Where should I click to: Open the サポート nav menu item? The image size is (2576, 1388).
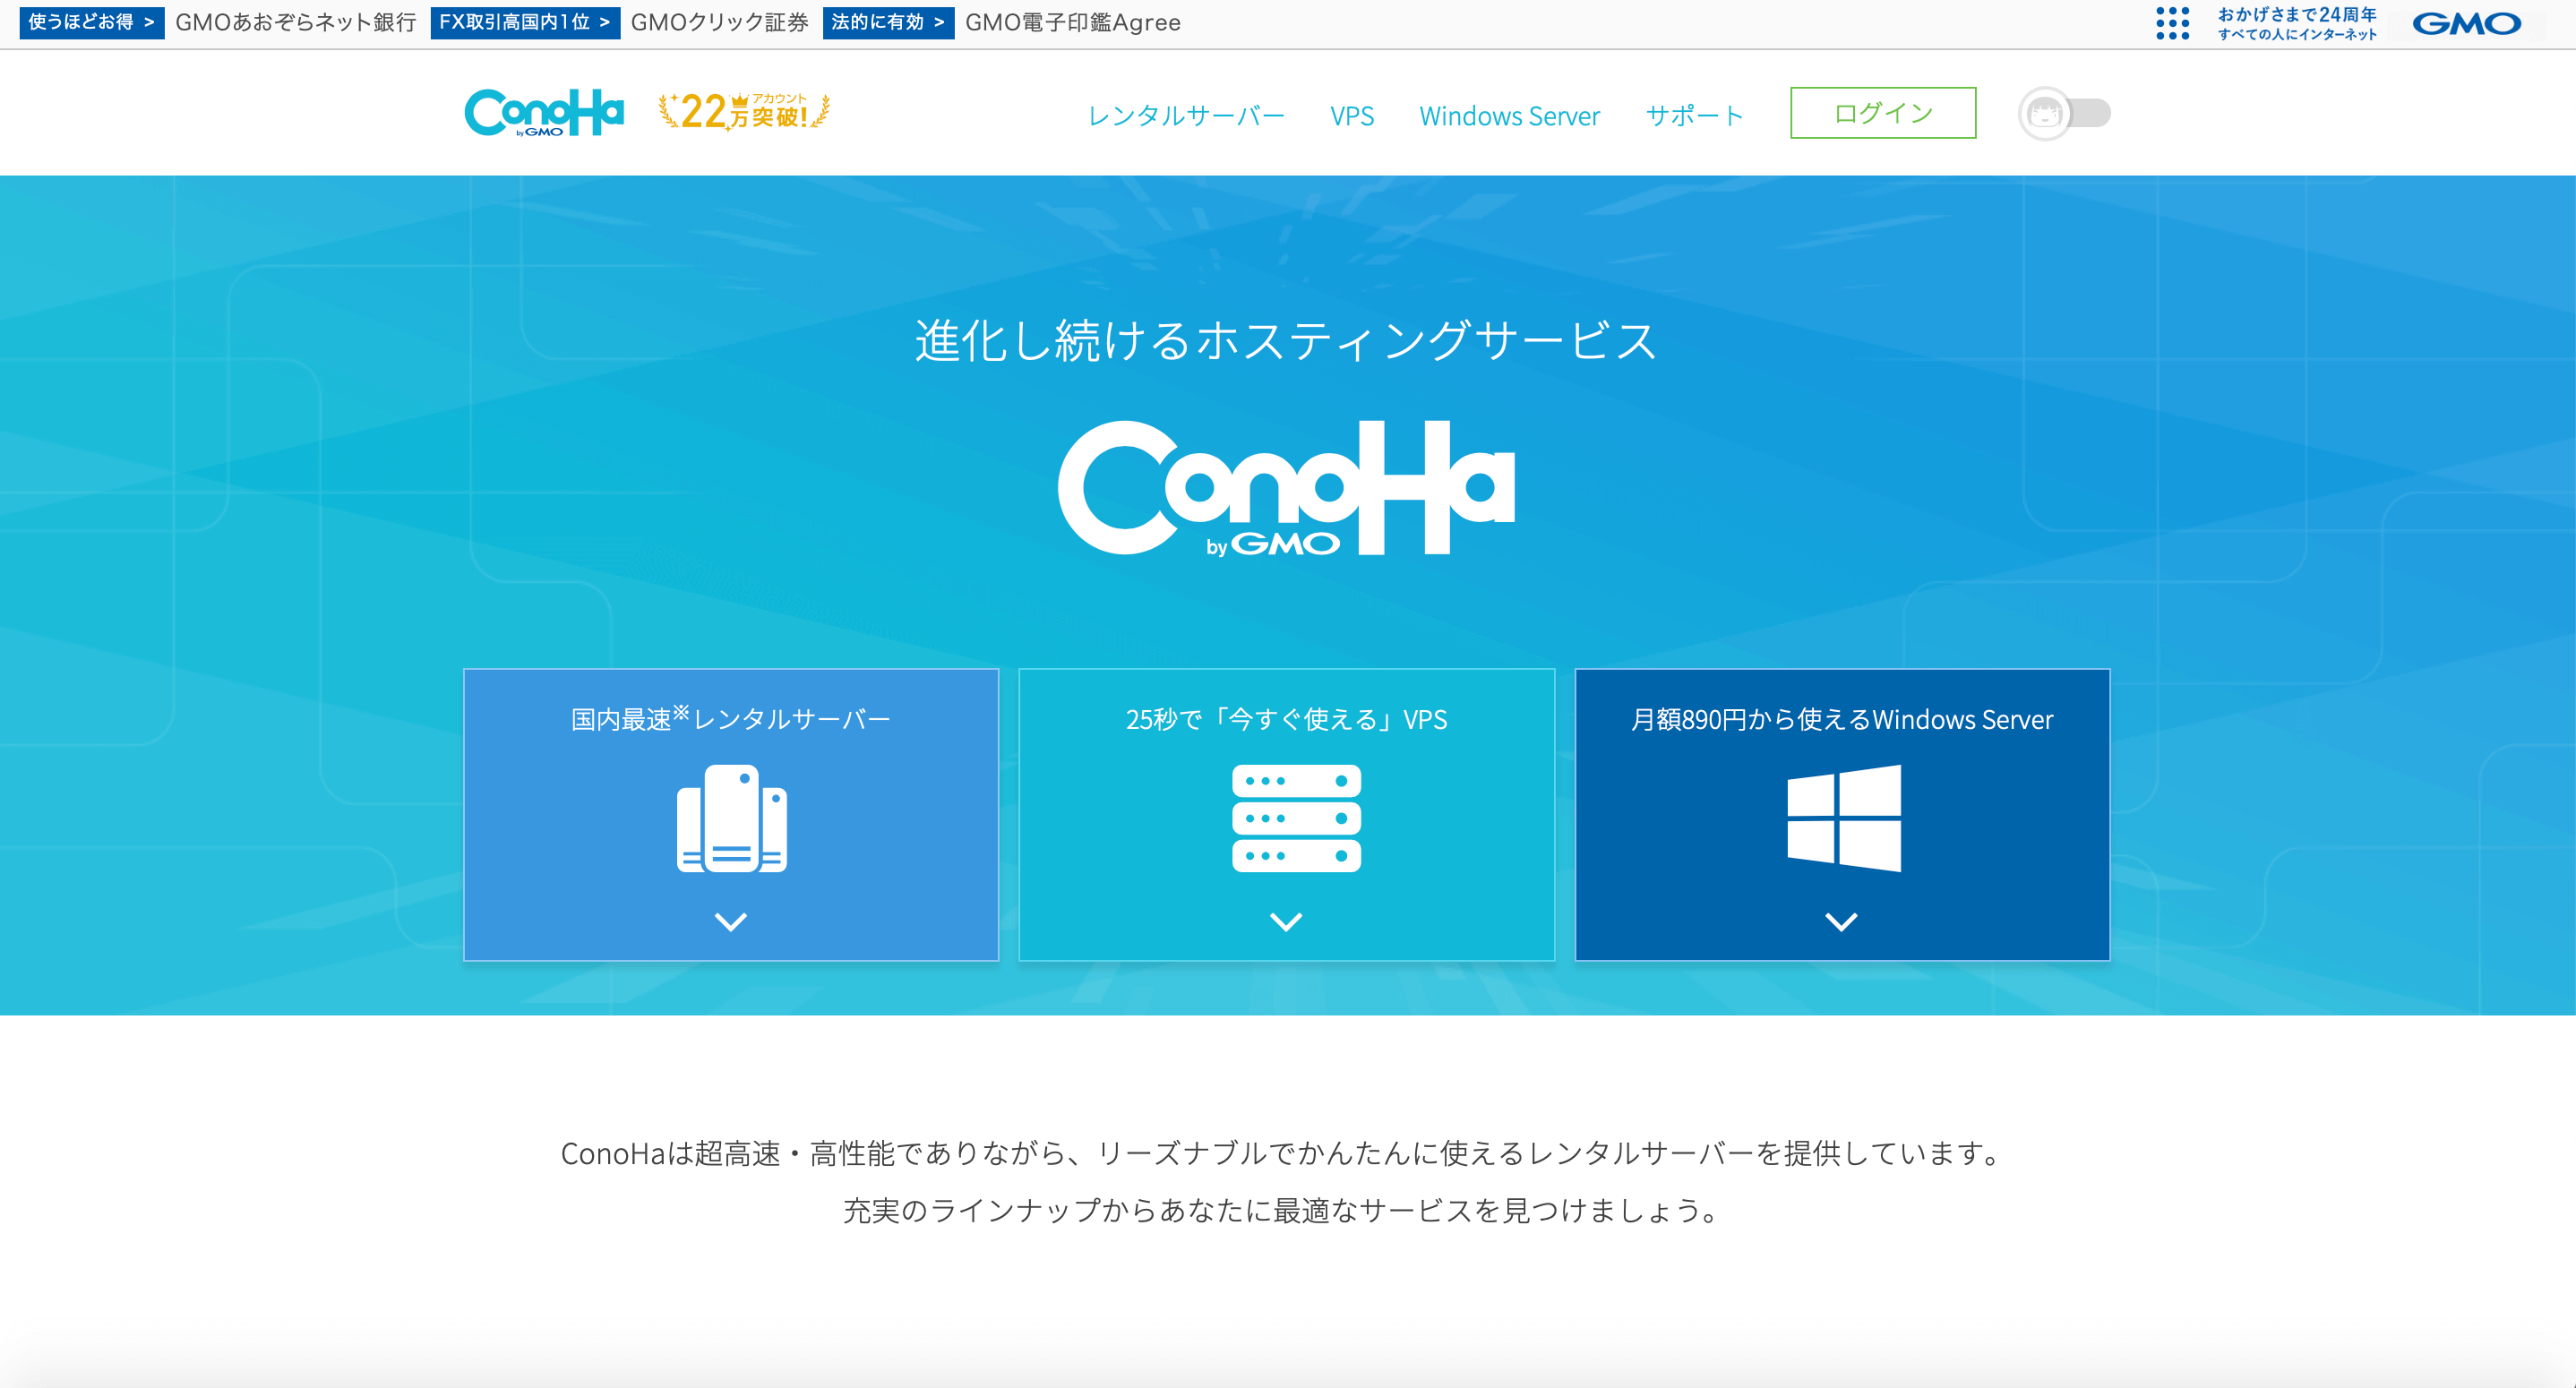click(x=1694, y=116)
